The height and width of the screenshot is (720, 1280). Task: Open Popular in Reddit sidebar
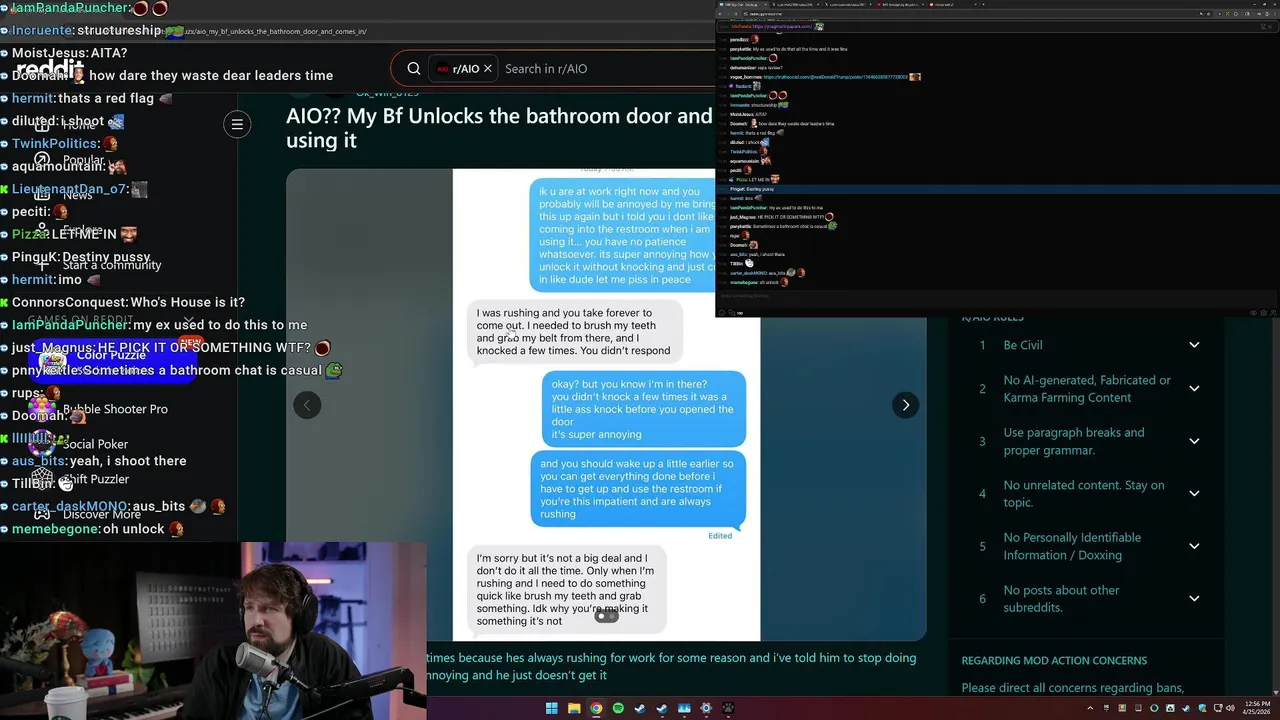tap(69, 160)
